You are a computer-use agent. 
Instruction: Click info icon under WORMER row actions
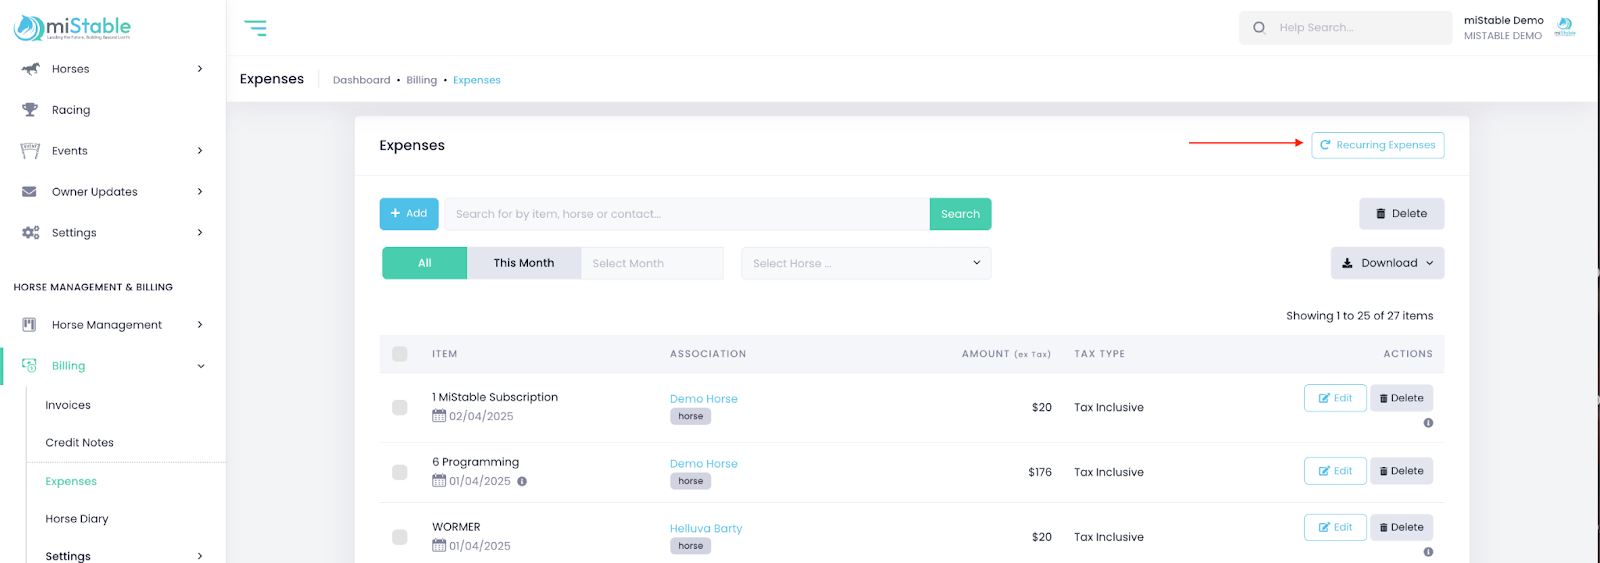(1428, 552)
